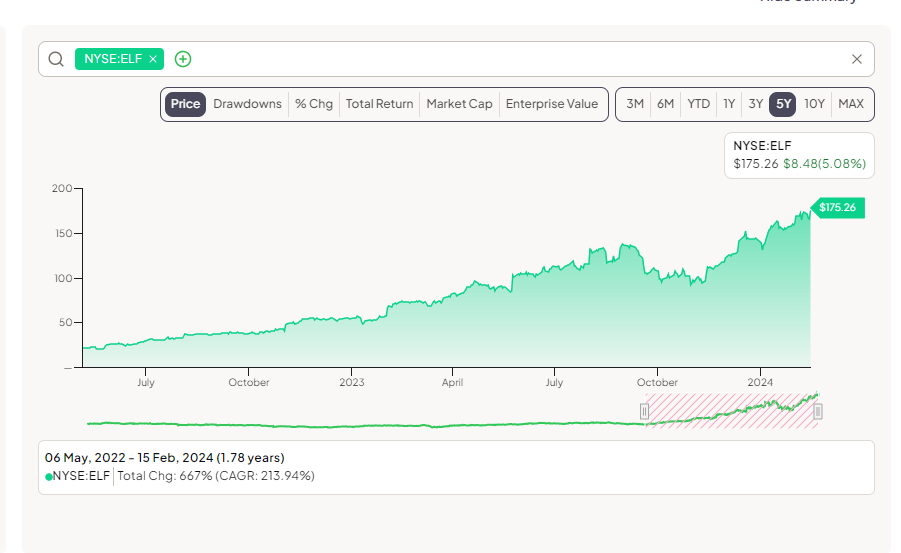Select the 5Y time range

point(783,104)
